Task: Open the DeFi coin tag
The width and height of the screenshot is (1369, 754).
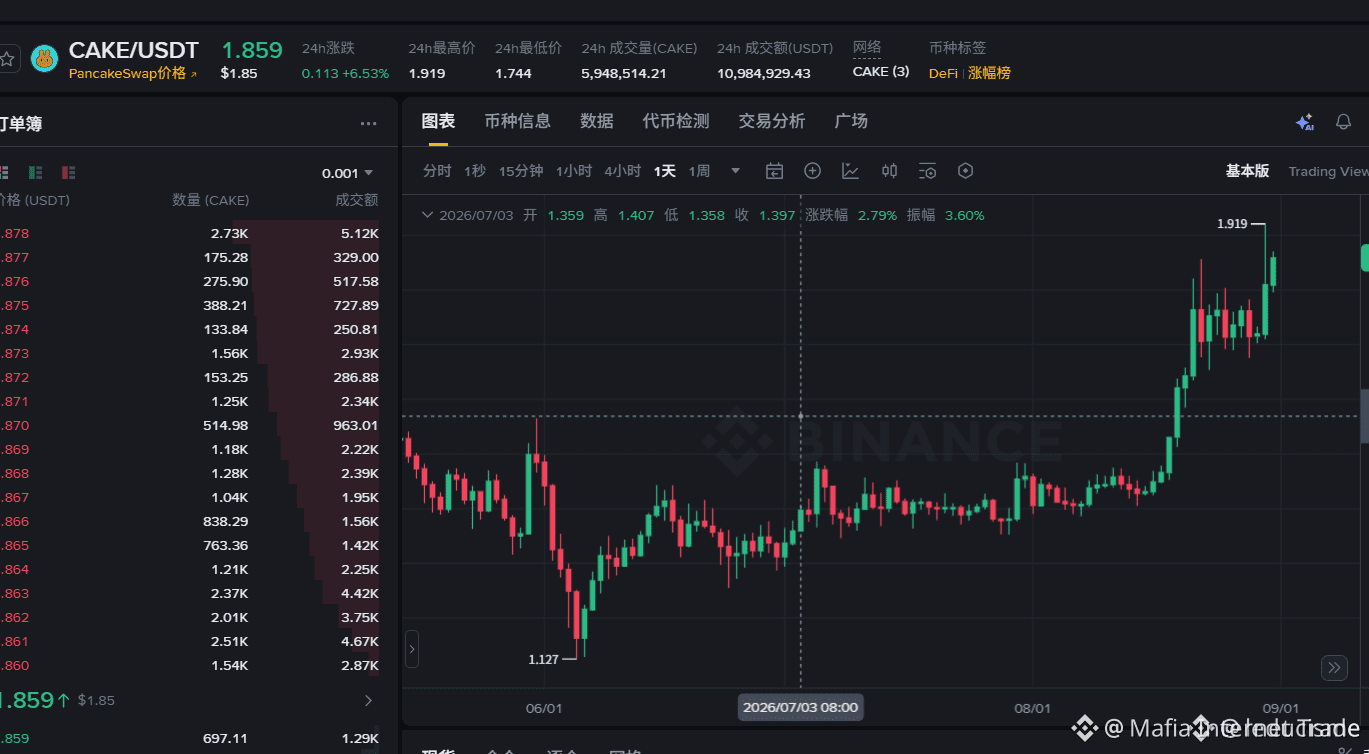Action: coord(943,73)
